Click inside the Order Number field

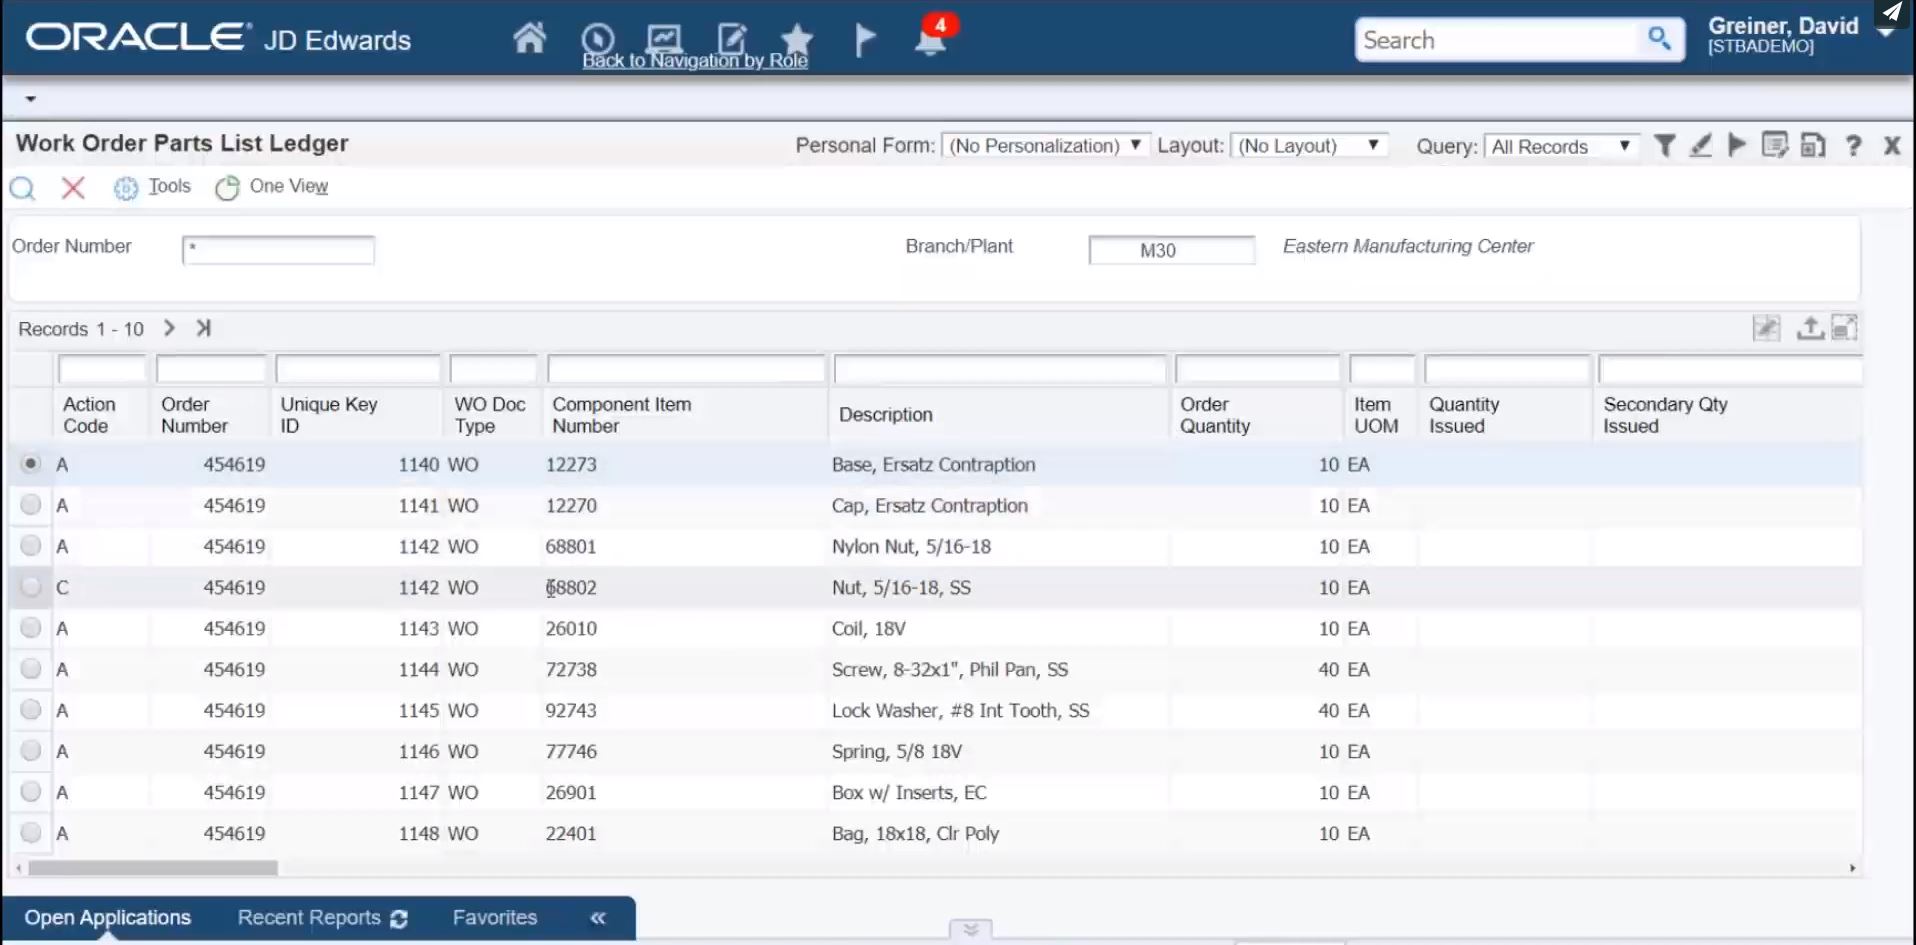(x=278, y=249)
